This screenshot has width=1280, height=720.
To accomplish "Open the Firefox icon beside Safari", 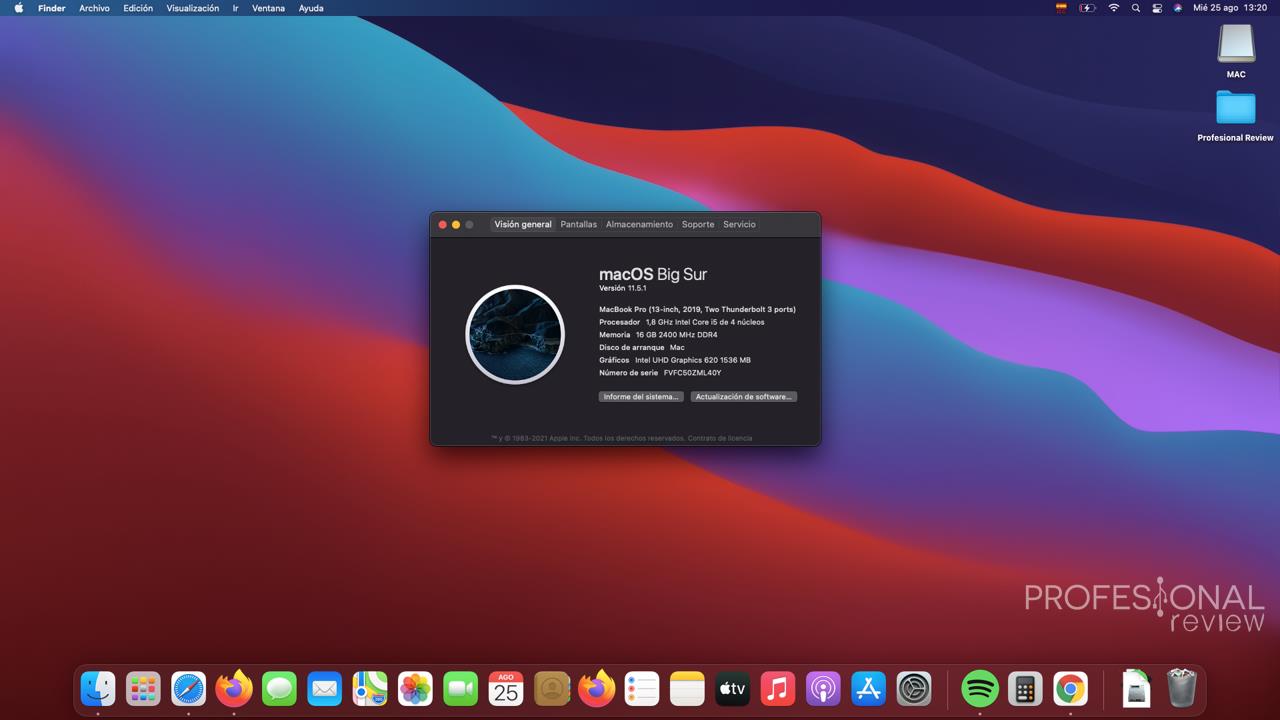I will click(234, 688).
